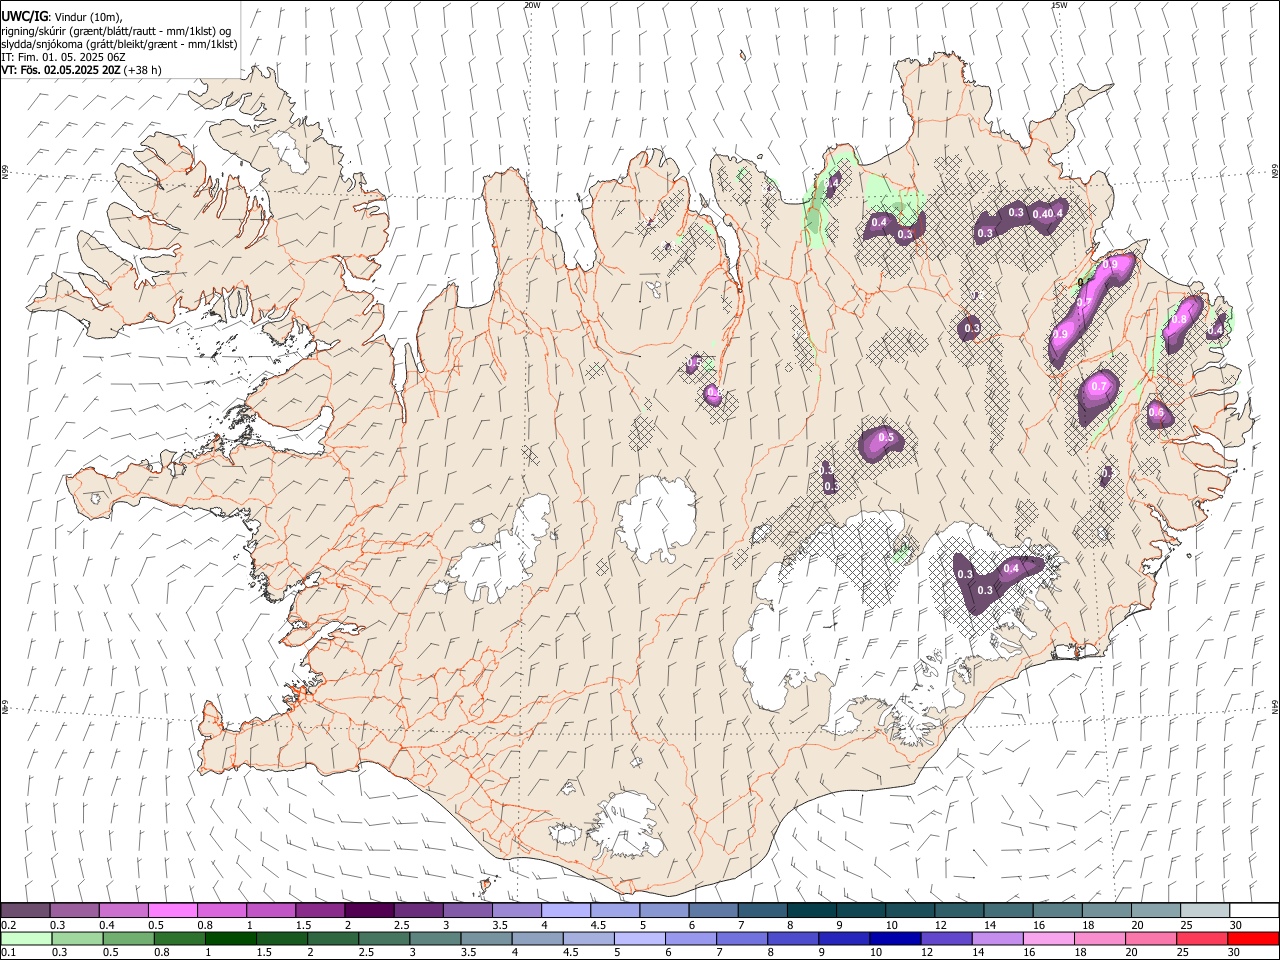Click the '15W' longitude label at top
The image size is (1280, 960).
pos(1059,5)
